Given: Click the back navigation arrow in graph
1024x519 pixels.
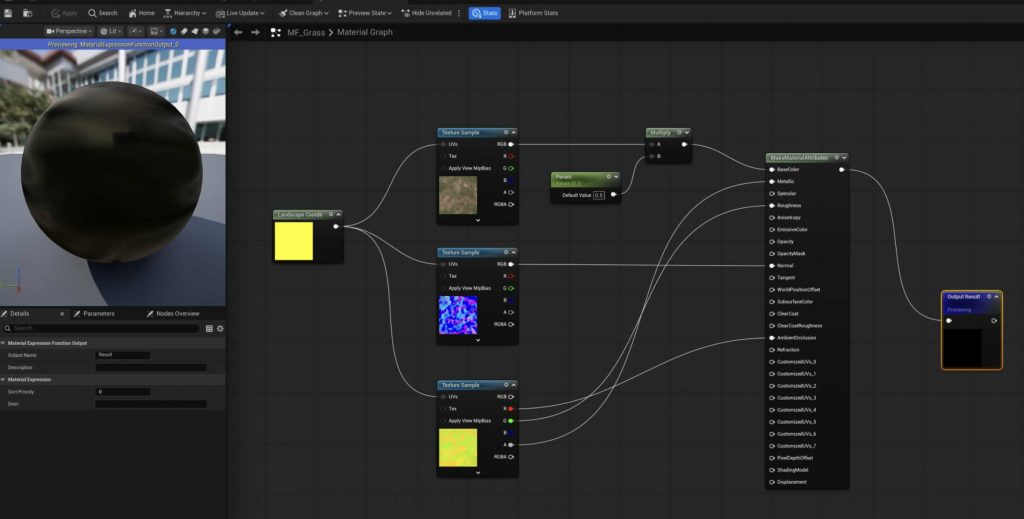Looking at the screenshot, I should point(238,32).
